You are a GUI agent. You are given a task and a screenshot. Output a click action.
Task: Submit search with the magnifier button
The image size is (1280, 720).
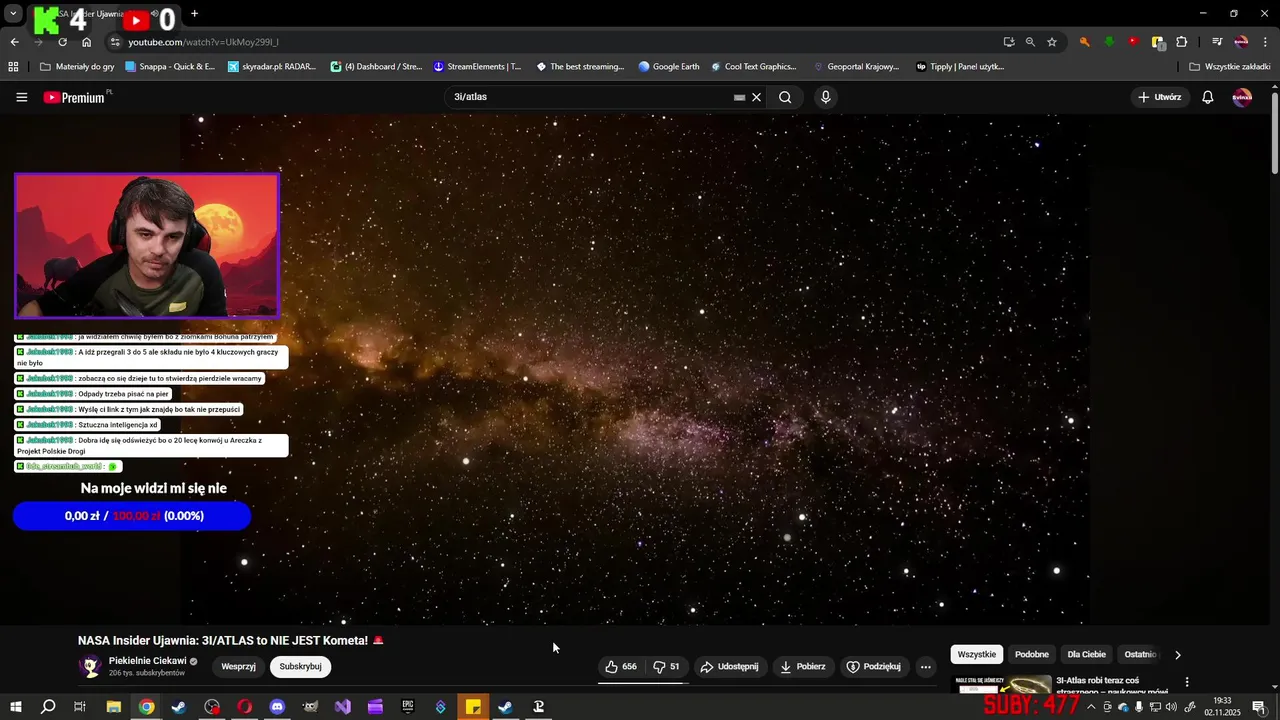point(785,97)
